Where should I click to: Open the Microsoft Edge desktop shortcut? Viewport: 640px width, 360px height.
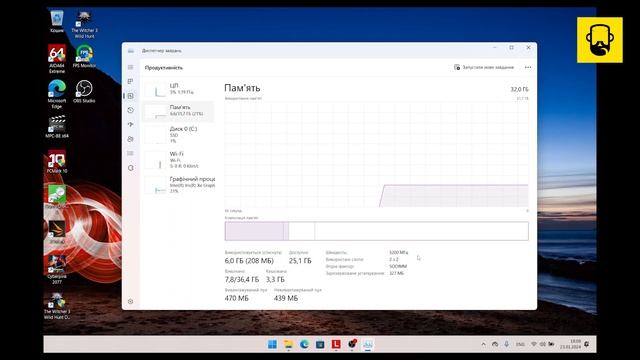[57, 94]
